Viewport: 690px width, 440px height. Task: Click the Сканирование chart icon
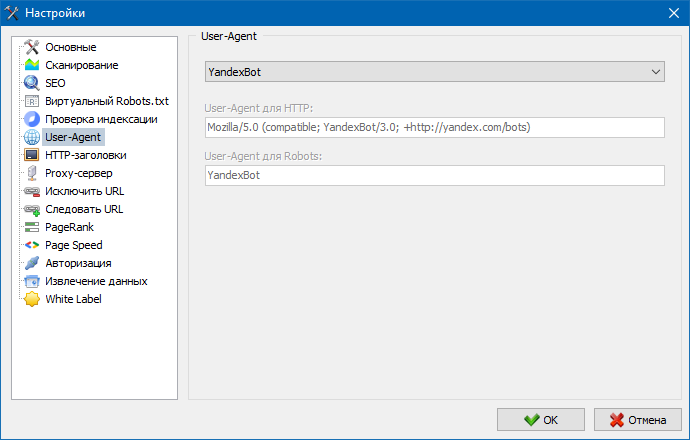[x=32, y=65]
